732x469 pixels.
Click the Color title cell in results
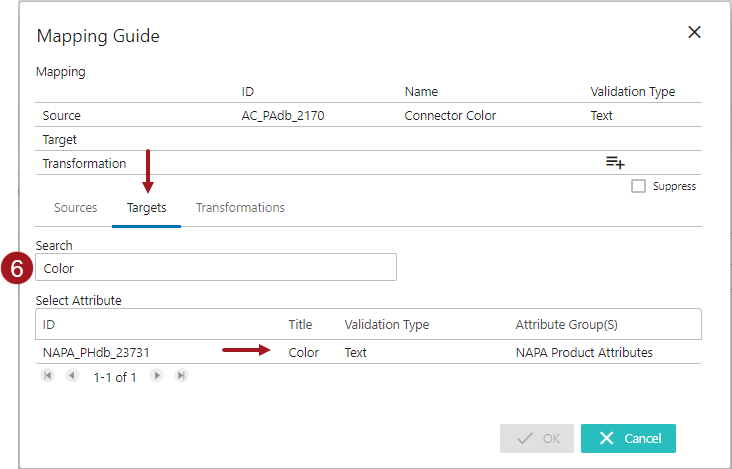coord(304,352)
